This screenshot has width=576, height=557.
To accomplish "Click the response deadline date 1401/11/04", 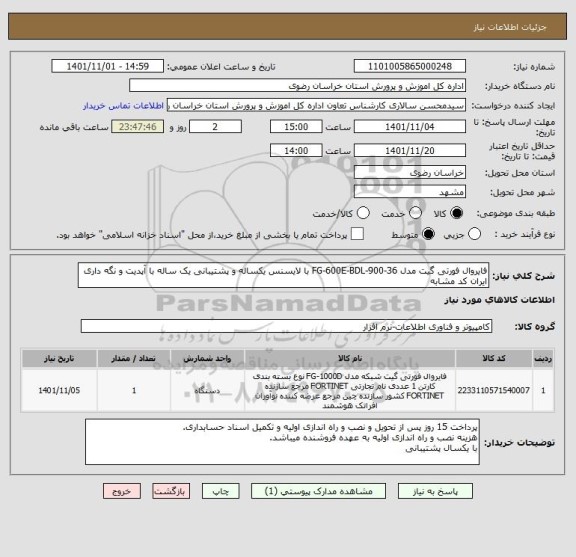I will click(x=410, y=127).
